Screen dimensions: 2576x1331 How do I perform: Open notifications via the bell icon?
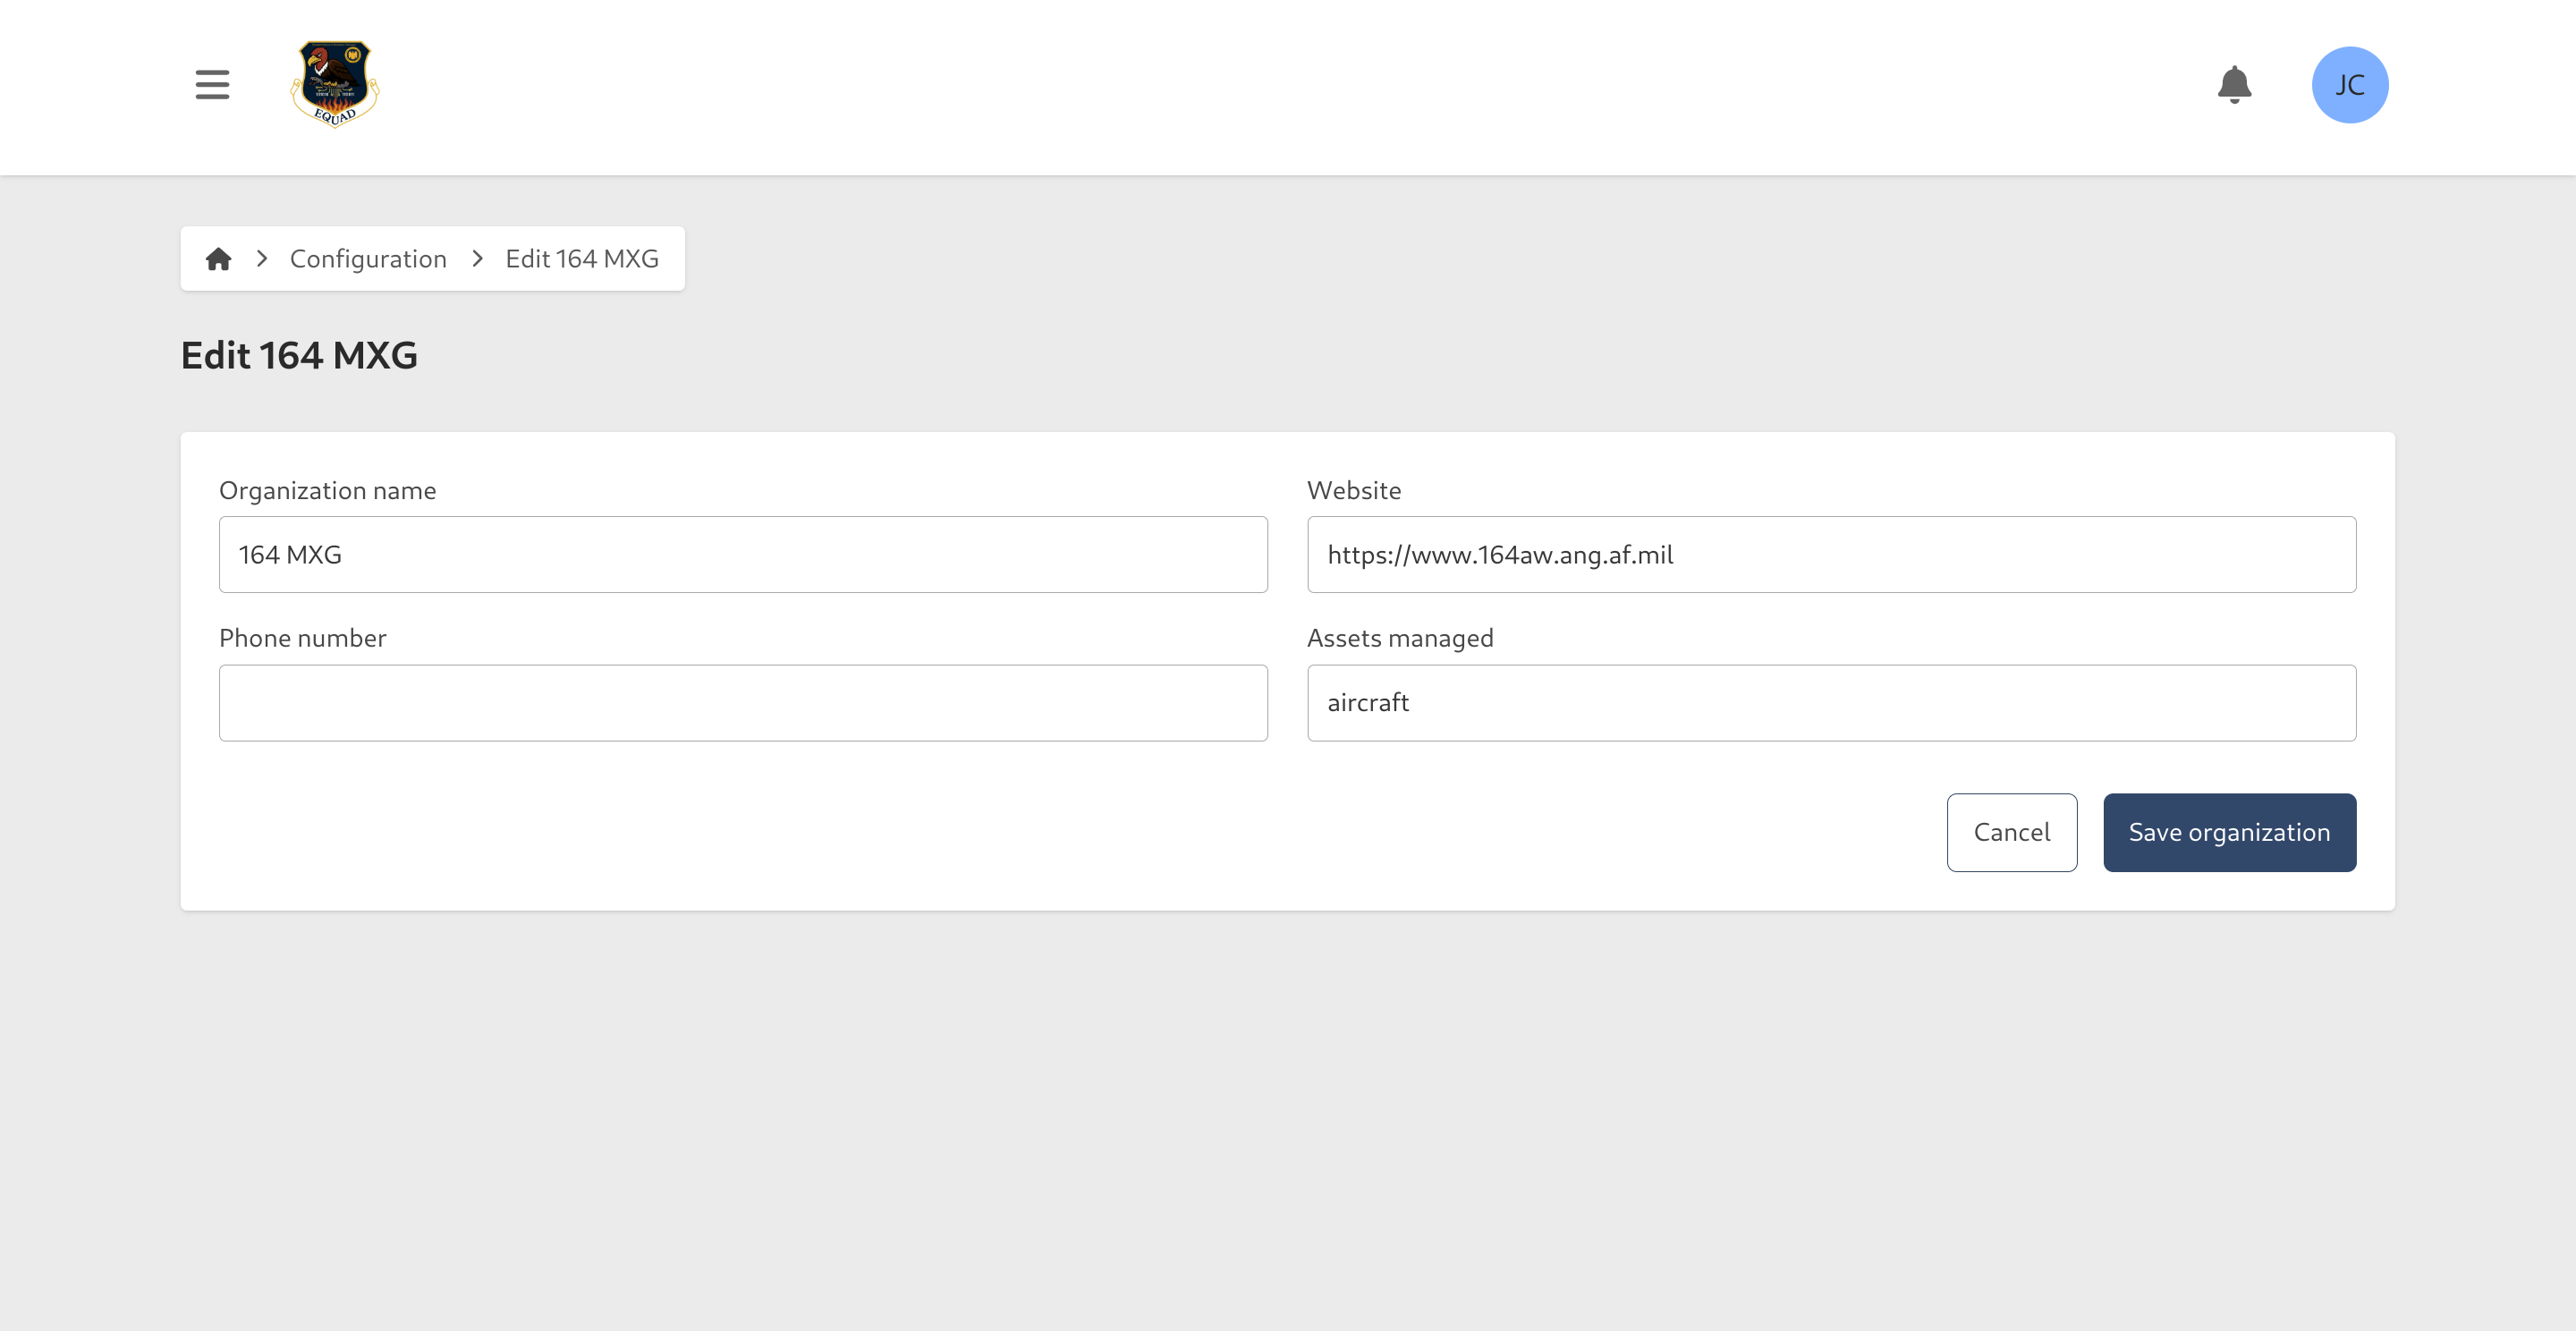click(2236, 85)
